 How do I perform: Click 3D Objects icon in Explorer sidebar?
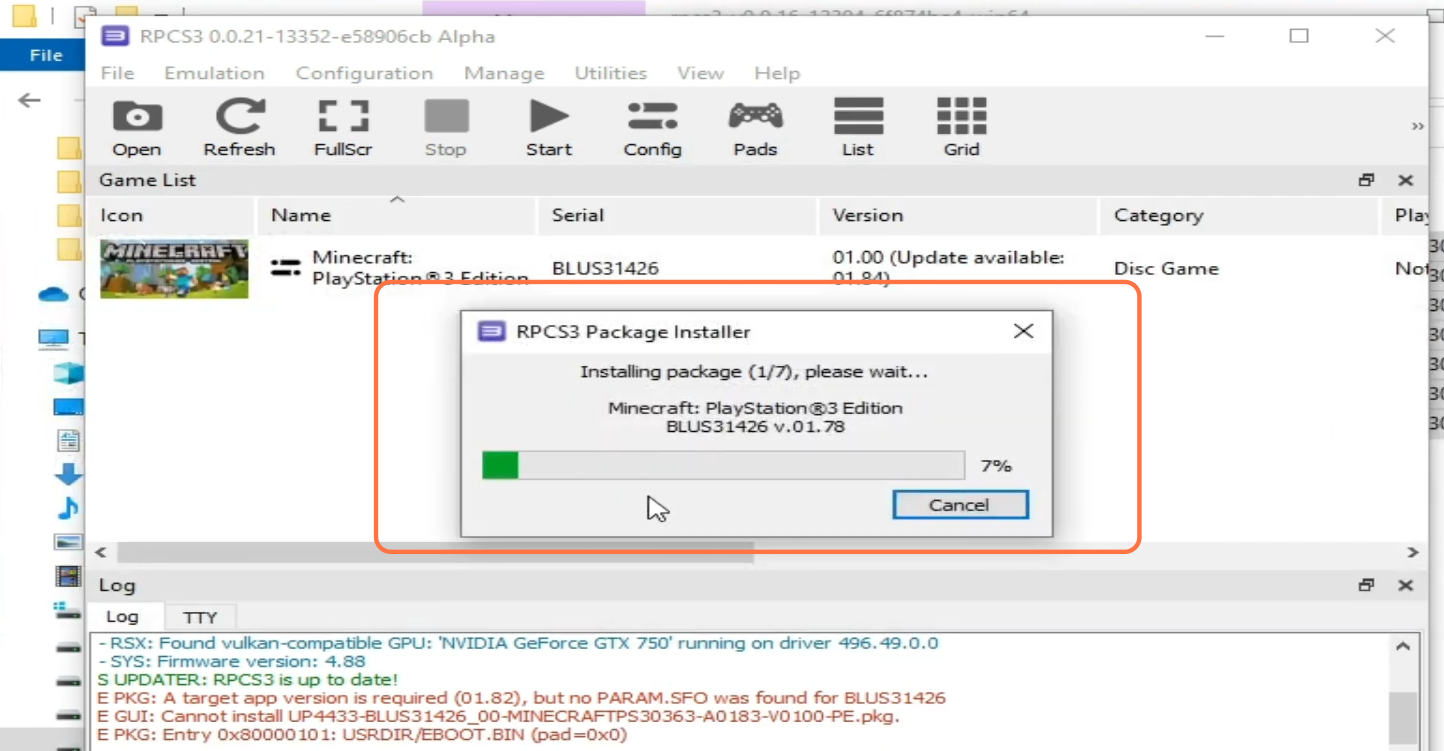pos(68,373)
